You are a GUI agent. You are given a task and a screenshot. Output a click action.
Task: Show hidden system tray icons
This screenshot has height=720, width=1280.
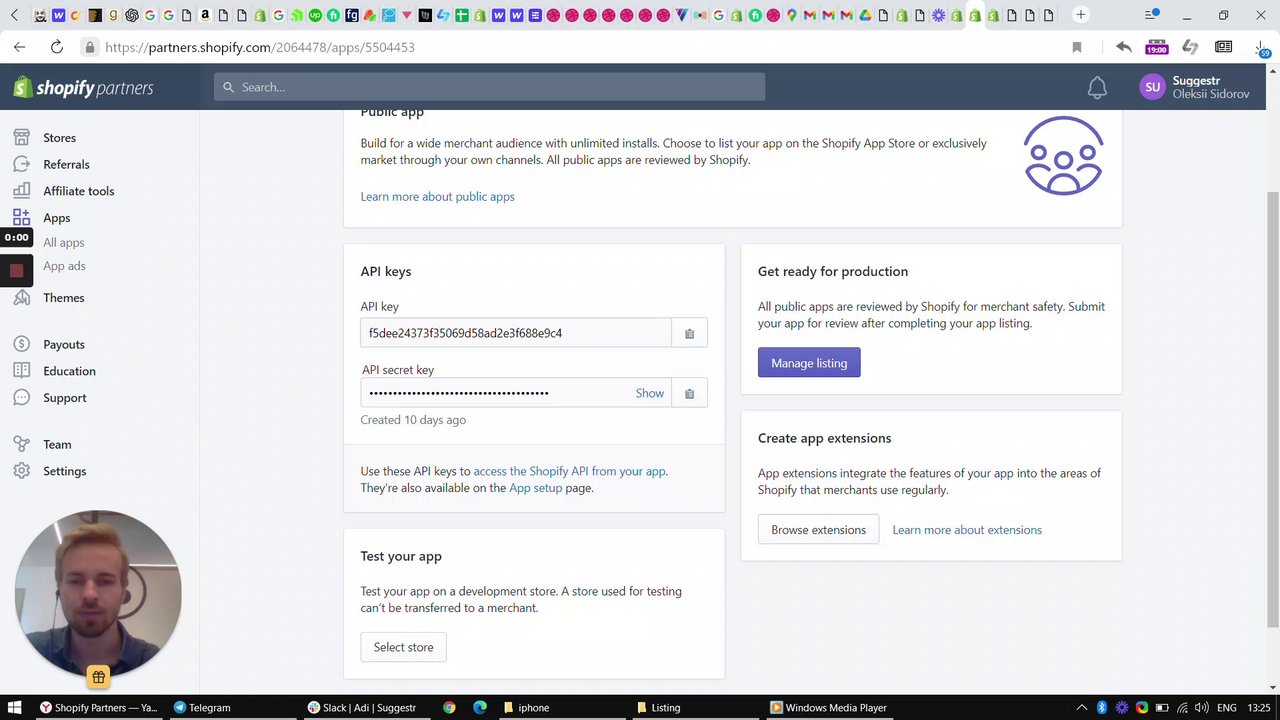[x=1081, y=707]
